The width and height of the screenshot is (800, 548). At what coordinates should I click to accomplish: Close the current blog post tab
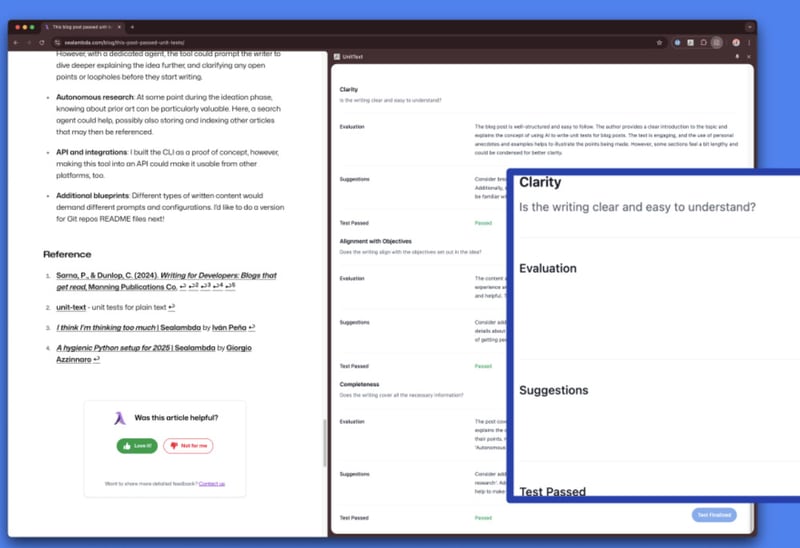(120, 27)
